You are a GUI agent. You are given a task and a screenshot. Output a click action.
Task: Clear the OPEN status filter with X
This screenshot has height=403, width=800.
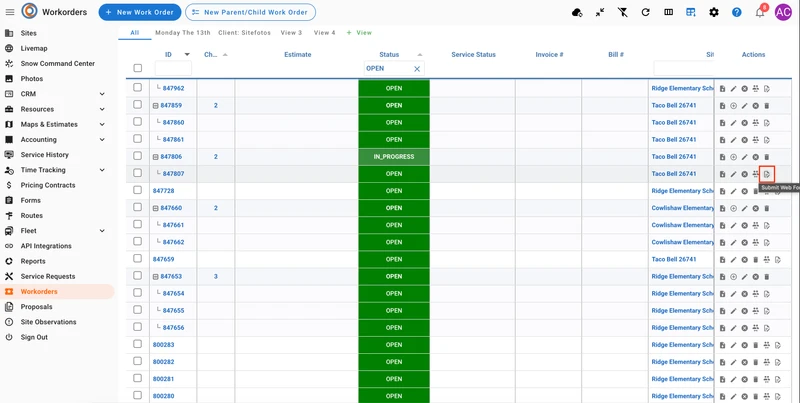(417, 69)
